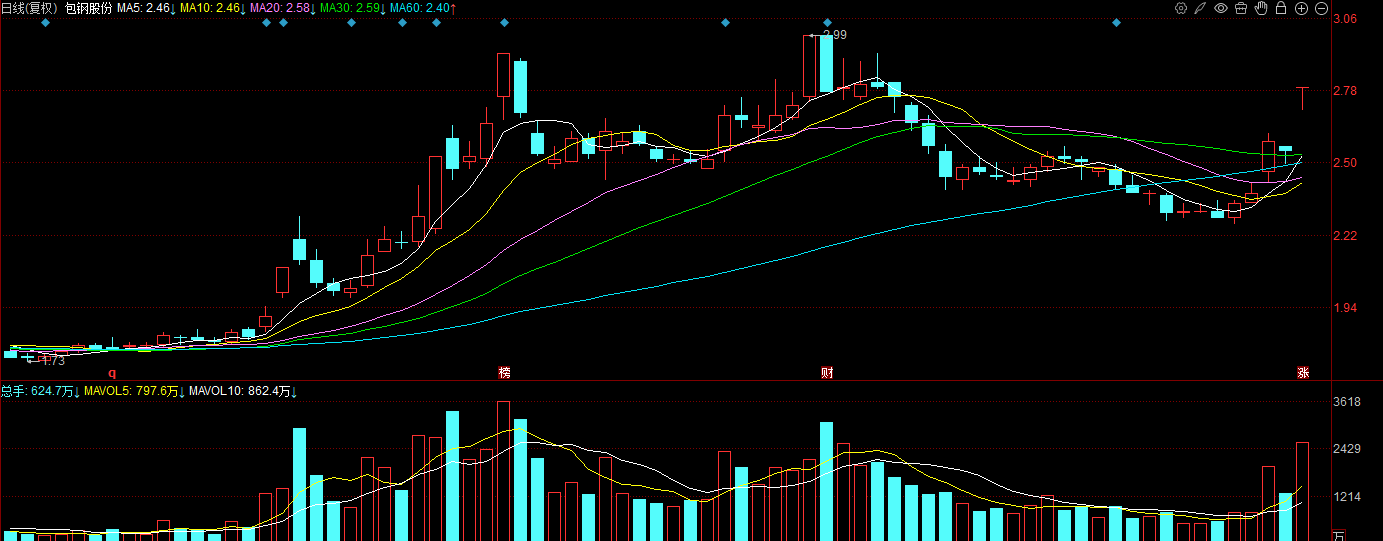1383x541 pixels.
Task: Select the feather drawing tool icon
Action: click(x=1201, y=8)
